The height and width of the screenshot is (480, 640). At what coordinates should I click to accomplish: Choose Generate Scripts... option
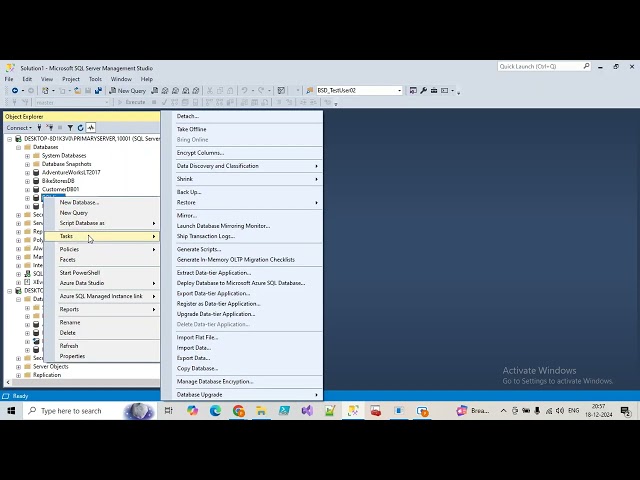pos(242,249)
